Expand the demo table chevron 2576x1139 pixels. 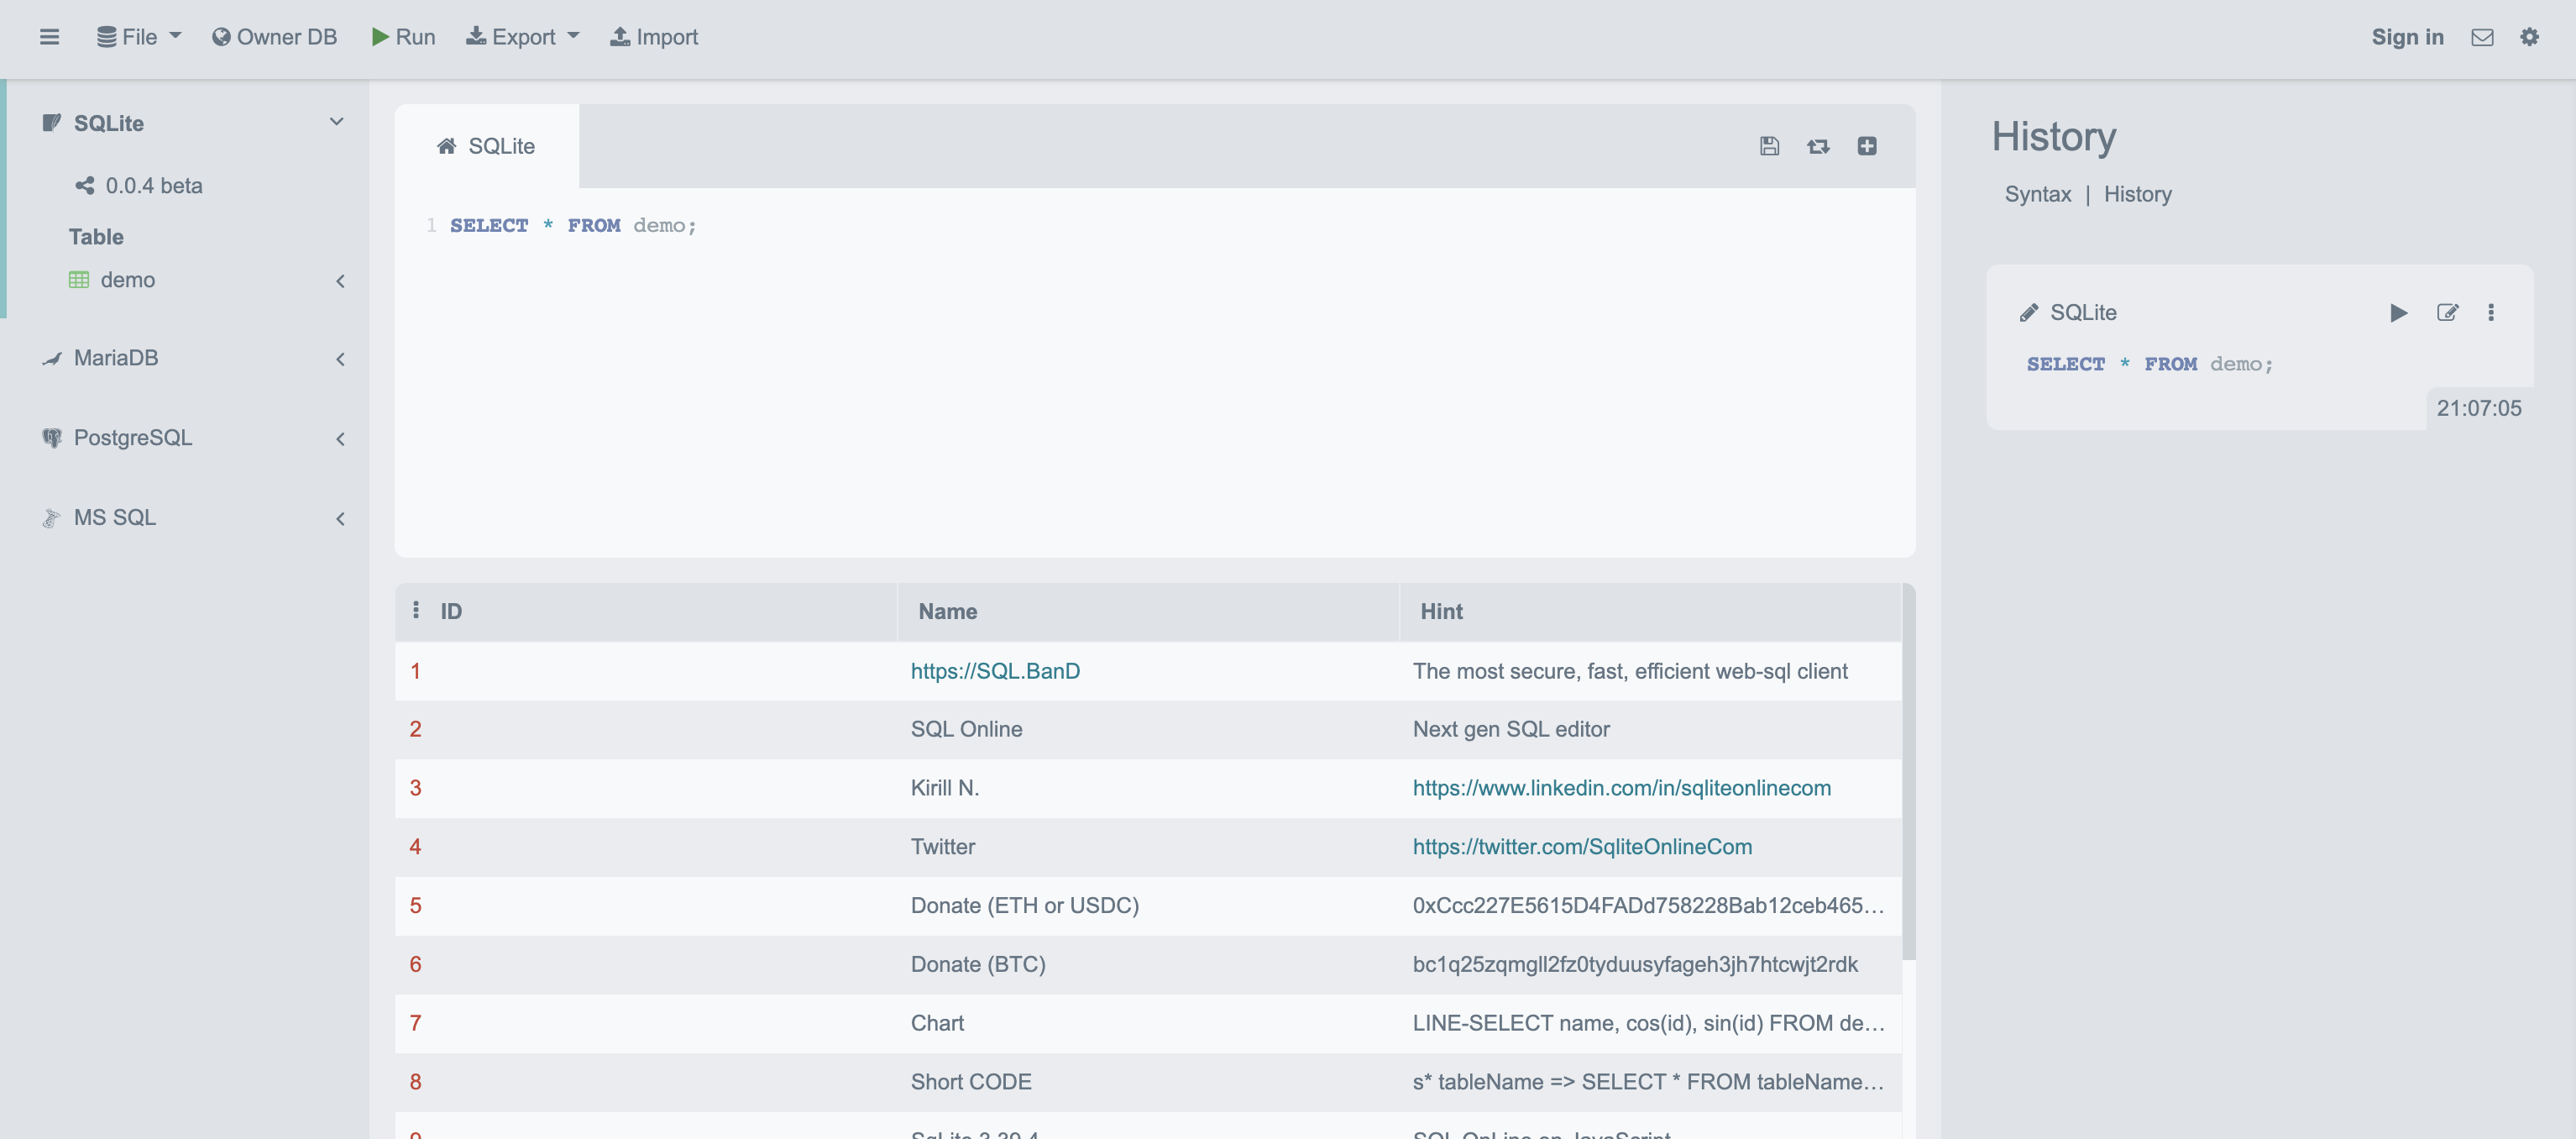[x=340, y=281]
